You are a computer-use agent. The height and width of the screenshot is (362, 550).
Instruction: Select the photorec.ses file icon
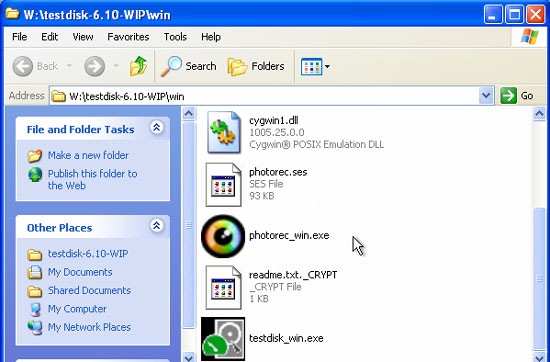click(223, 185)
